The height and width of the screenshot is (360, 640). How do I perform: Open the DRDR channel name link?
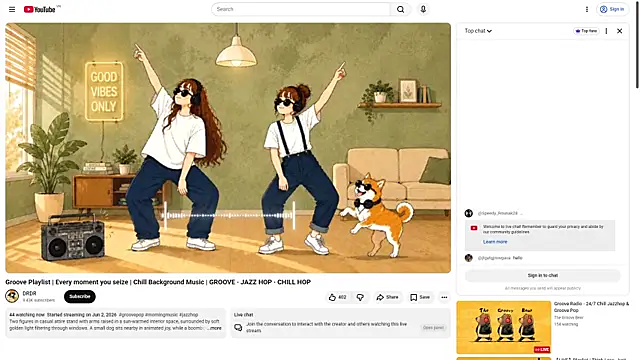point(29,293)
